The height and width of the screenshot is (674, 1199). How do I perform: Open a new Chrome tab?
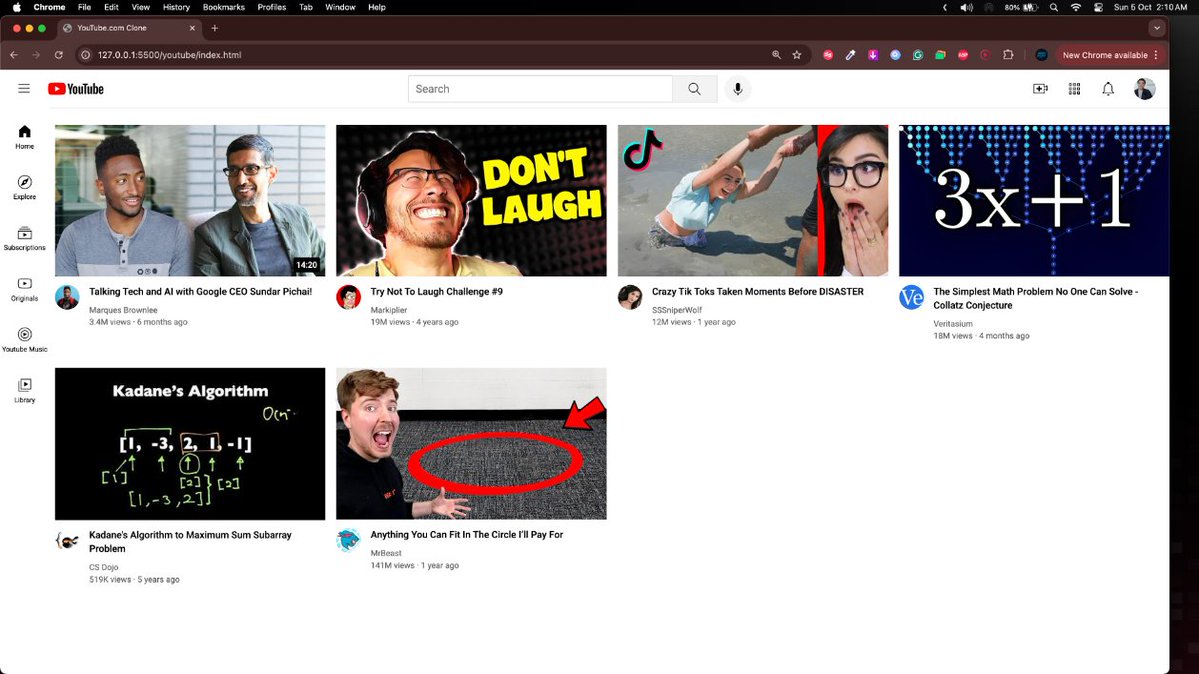click(x=215, y=28)
